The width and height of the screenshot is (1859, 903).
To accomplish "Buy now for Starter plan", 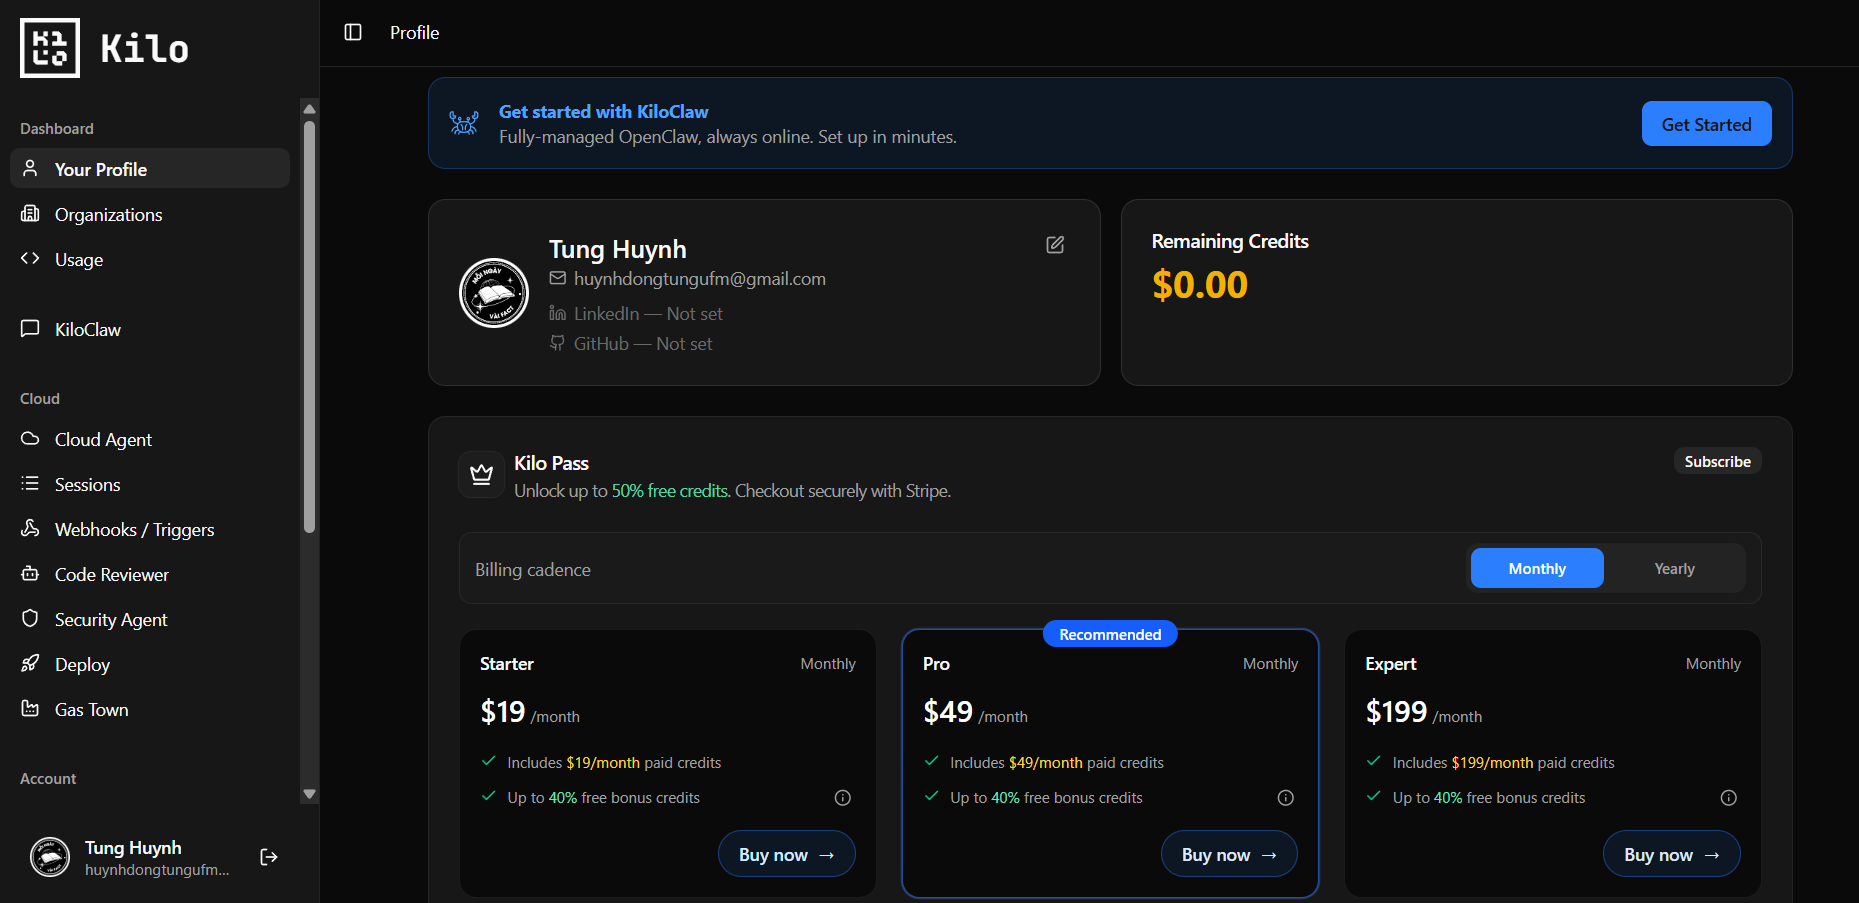I will click(786, 854).
